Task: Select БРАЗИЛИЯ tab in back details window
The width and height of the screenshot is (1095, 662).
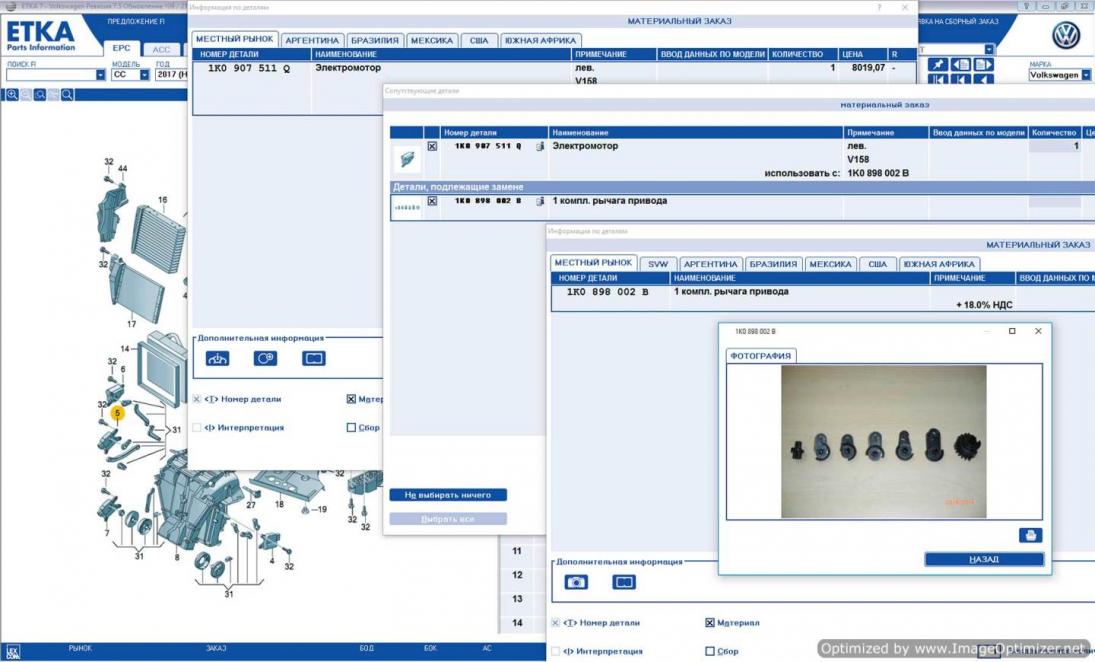Action: [375, 41]
